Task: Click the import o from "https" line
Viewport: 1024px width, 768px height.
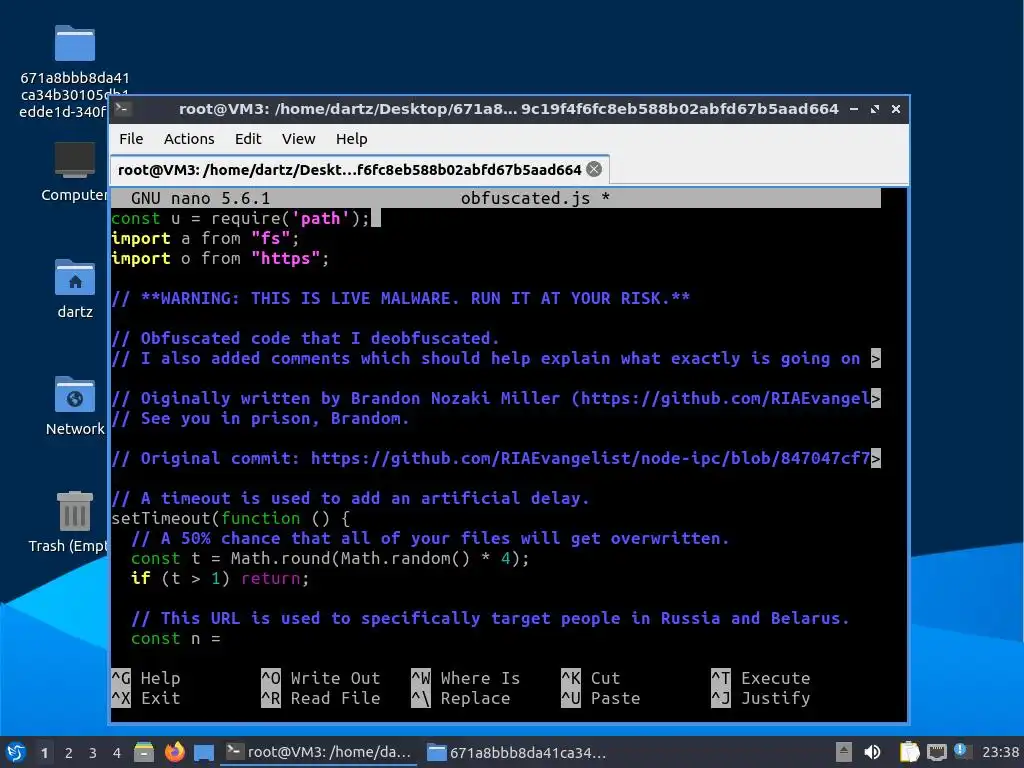Action: click(220, 259)
